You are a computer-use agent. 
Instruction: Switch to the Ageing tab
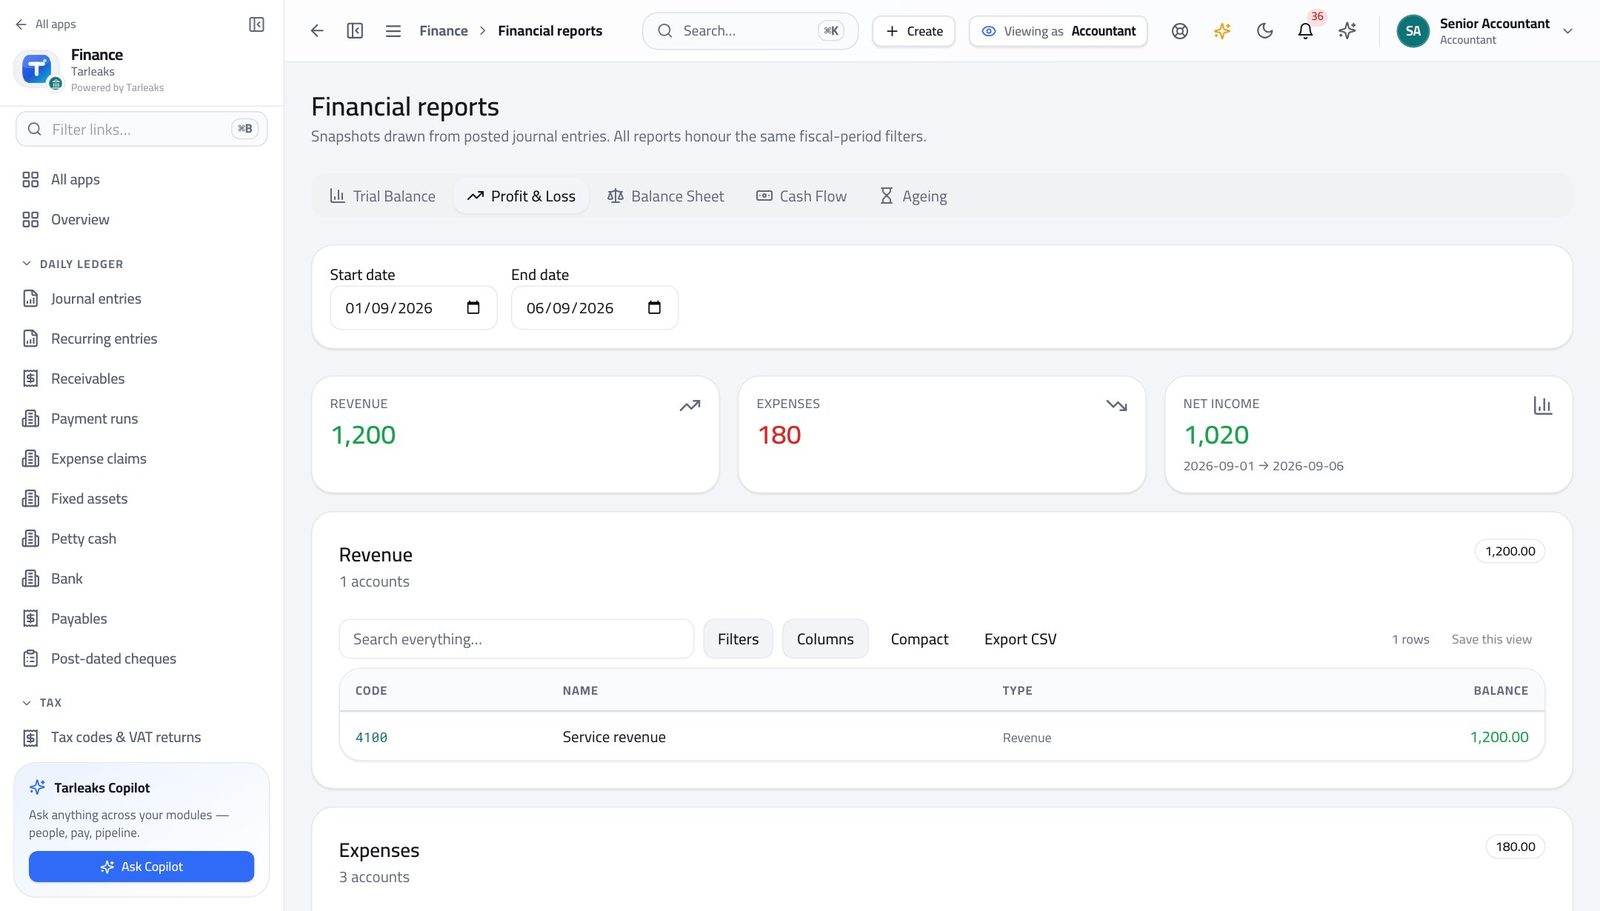[913, 196]
